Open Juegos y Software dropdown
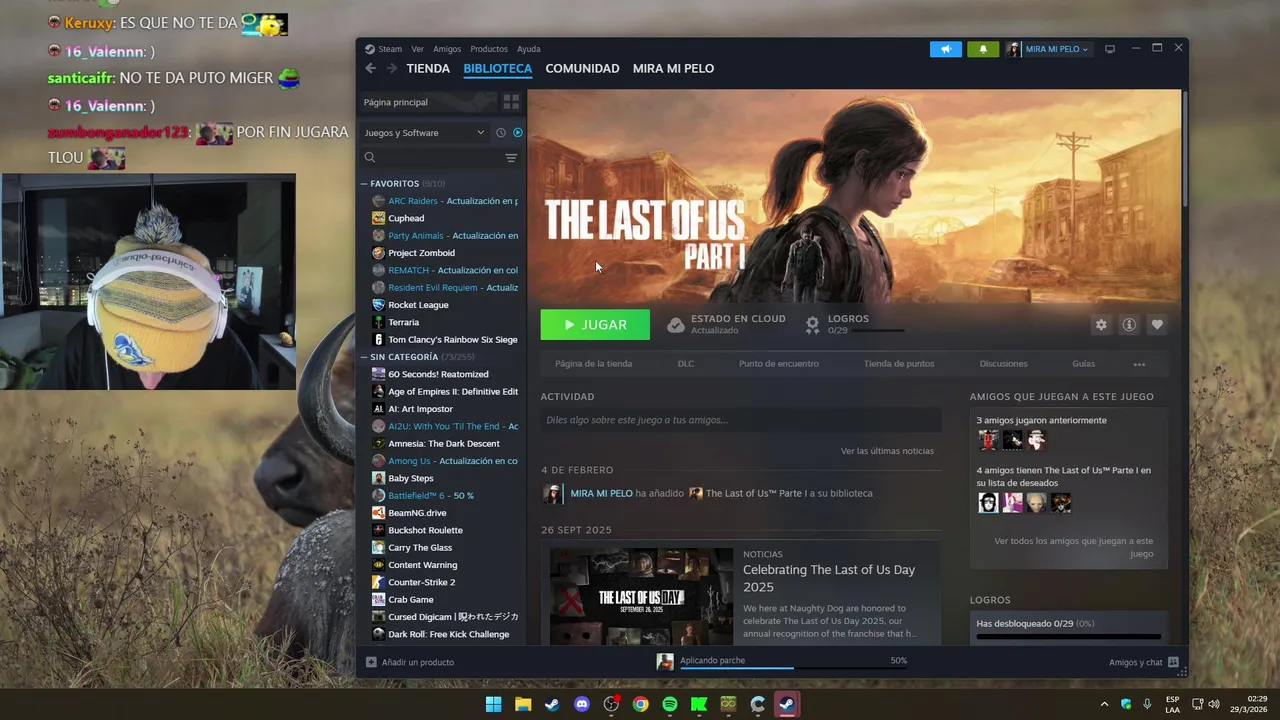Screen dimensions: 1280x720 (424, 132)
